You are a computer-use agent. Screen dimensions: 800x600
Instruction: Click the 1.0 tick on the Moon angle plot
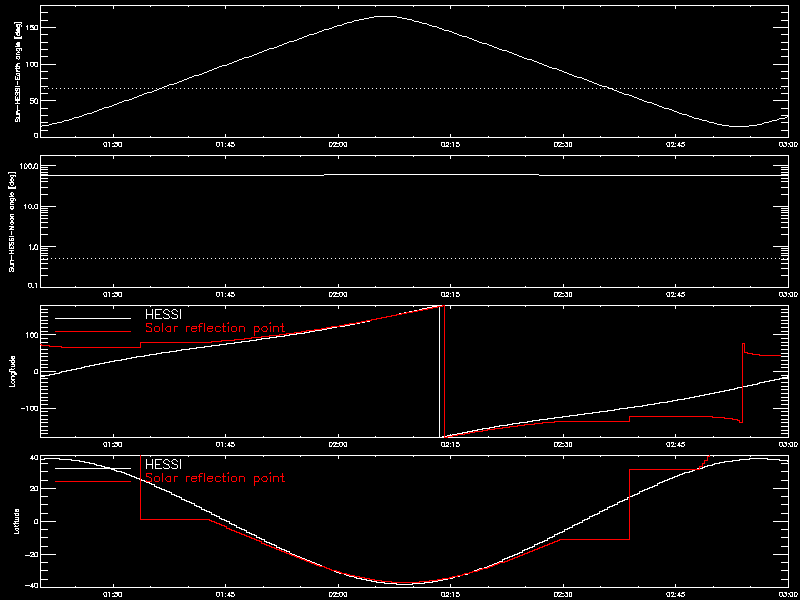pos(33,246)
